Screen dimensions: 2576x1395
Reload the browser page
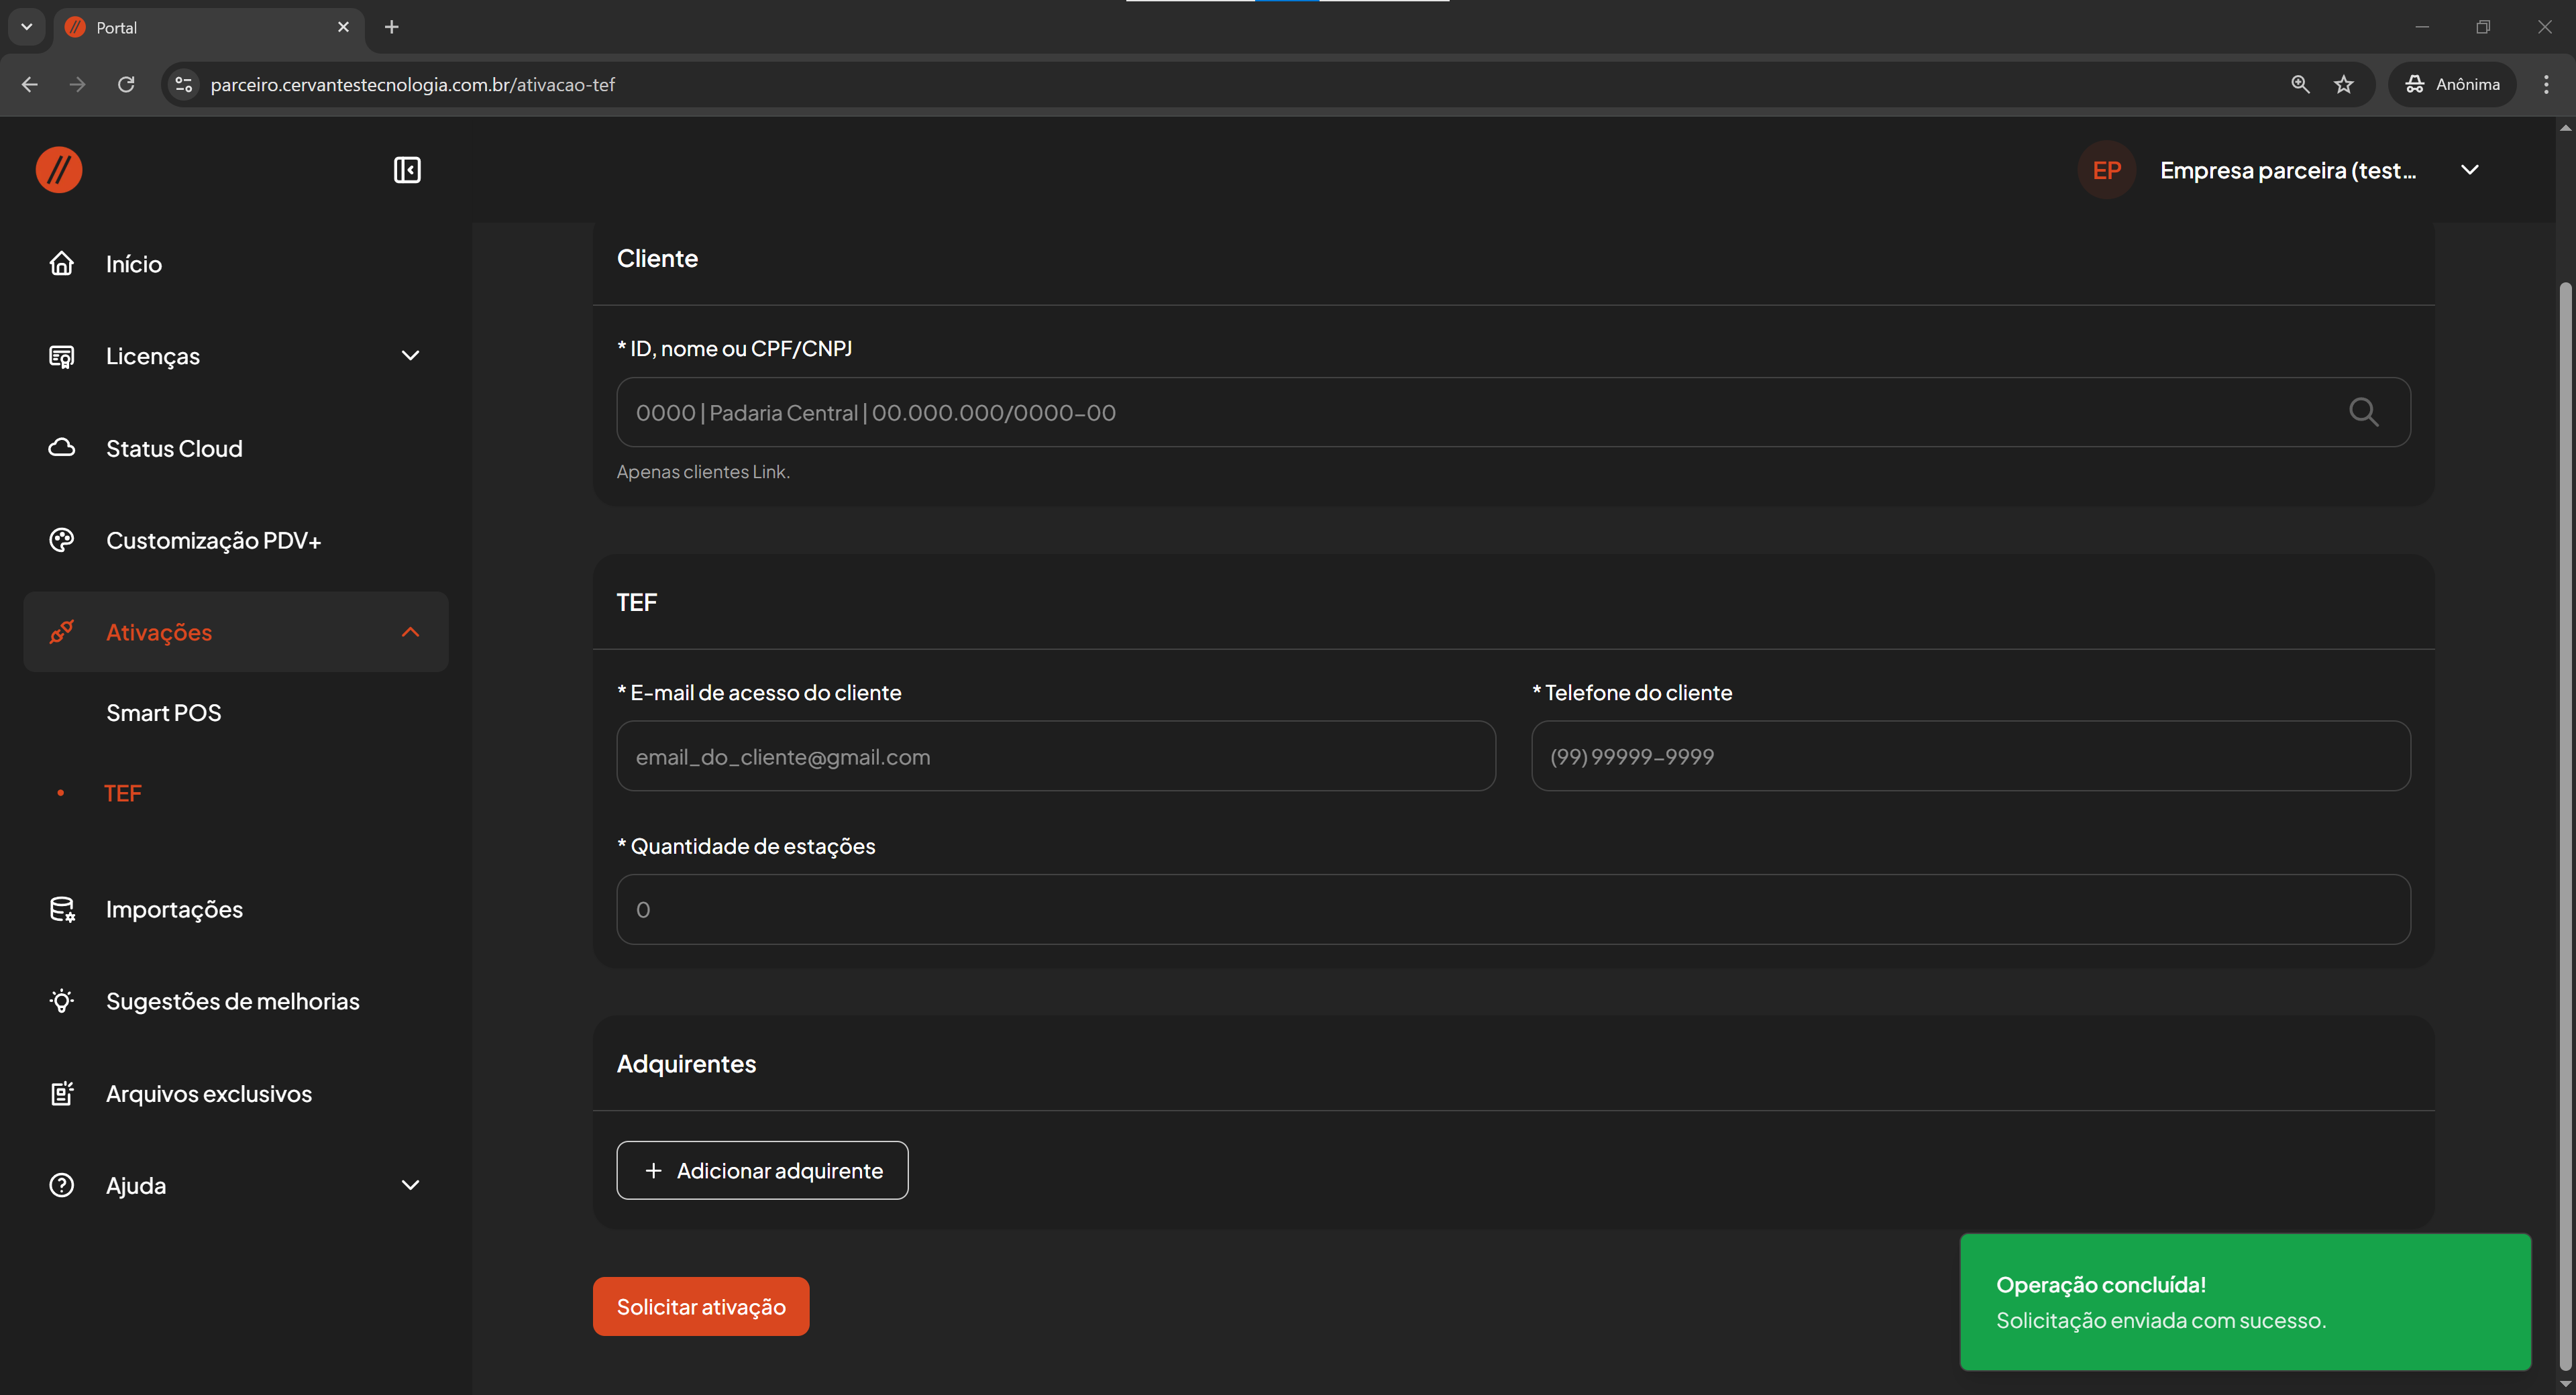(126, 85)
